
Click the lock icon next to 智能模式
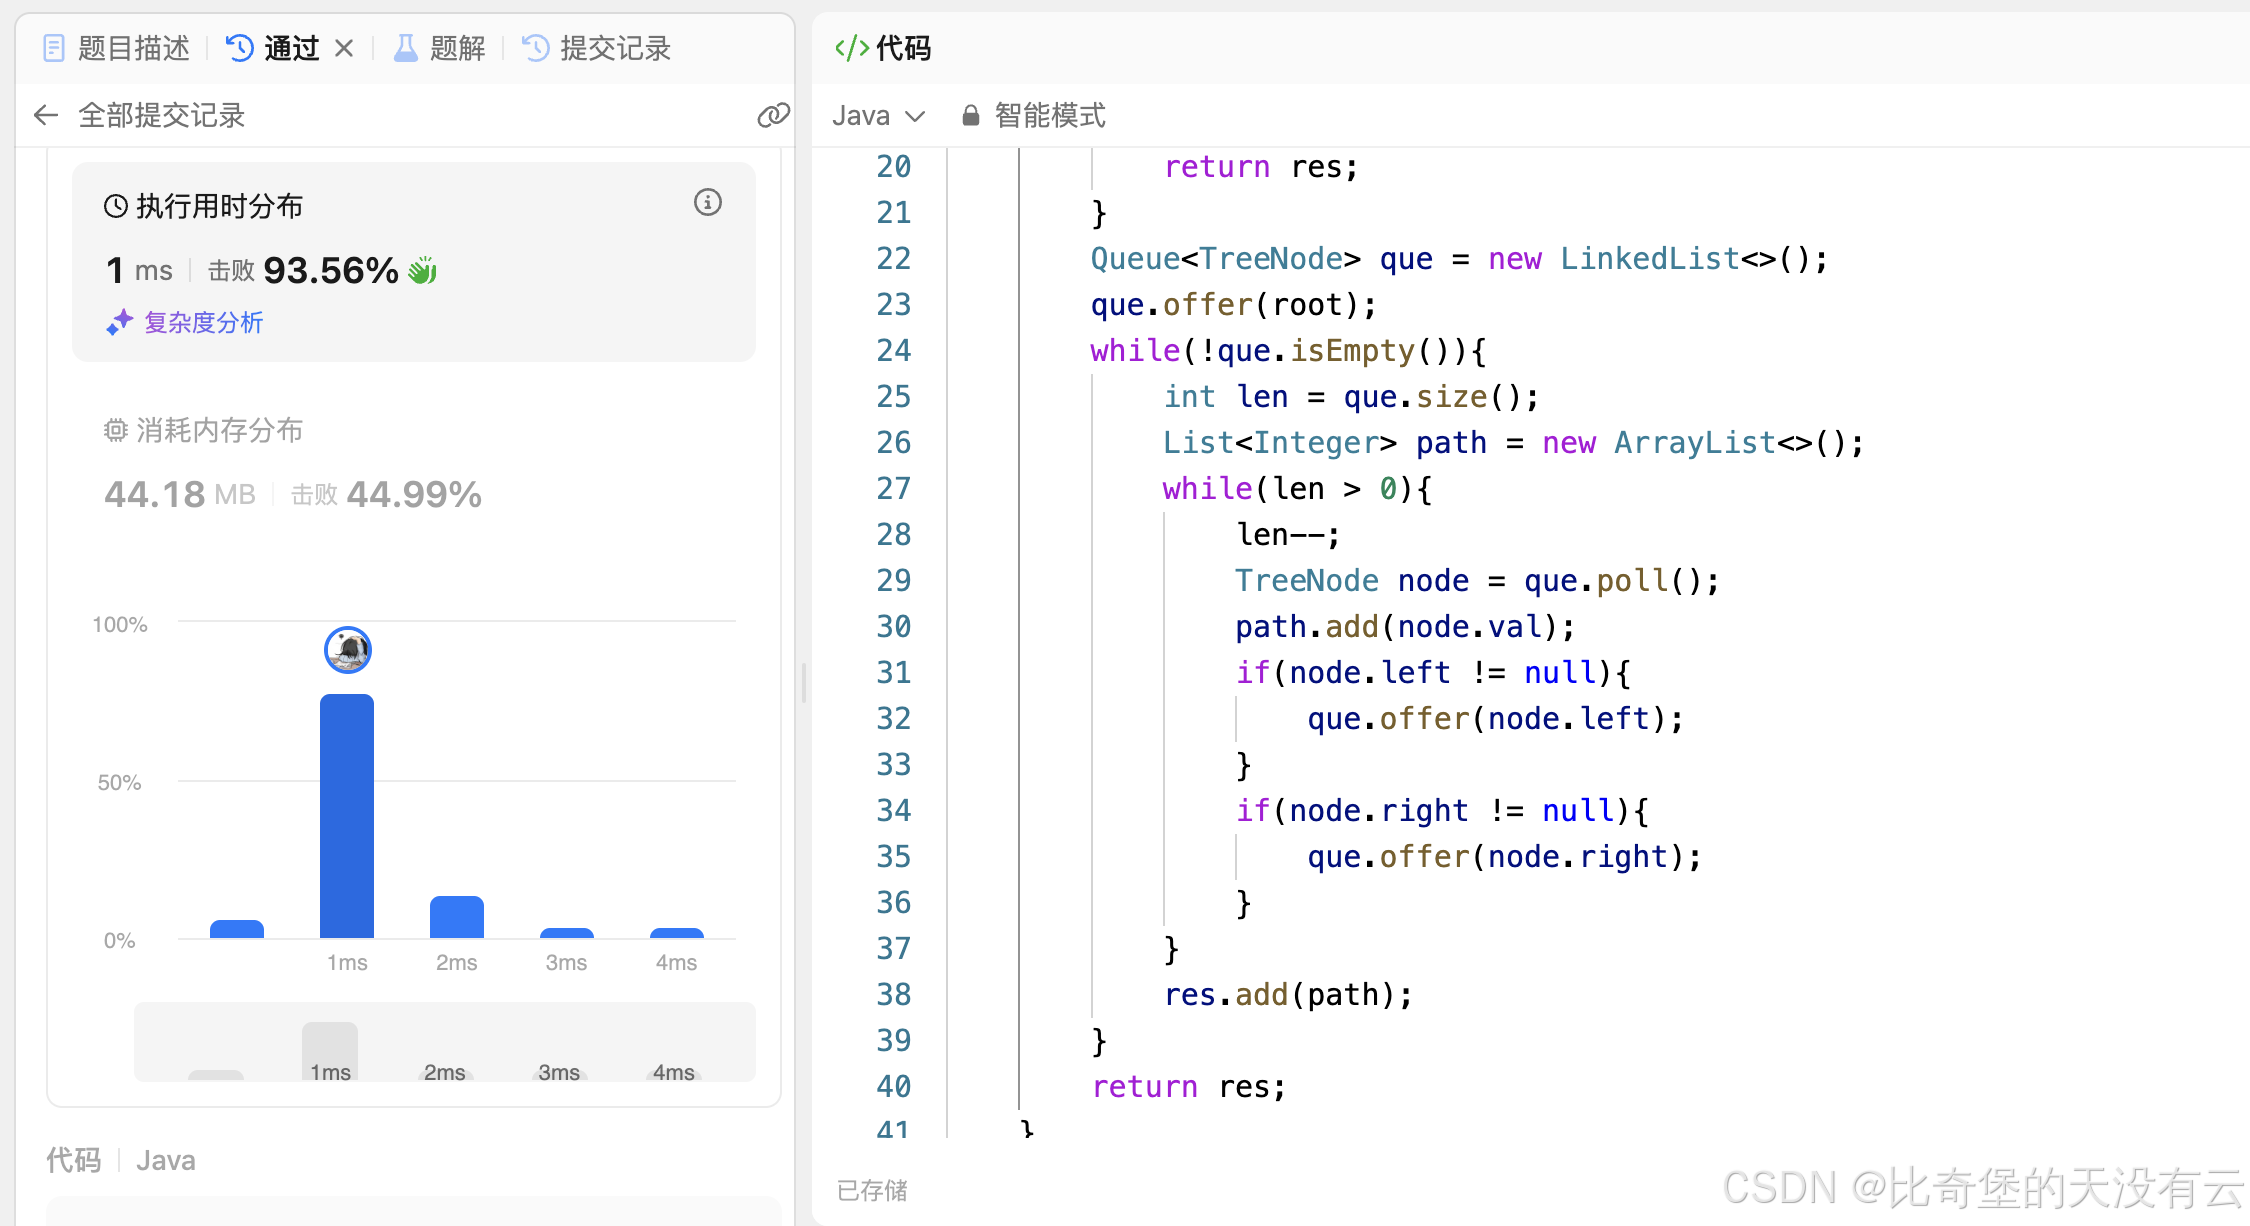[x=970, y=116]
